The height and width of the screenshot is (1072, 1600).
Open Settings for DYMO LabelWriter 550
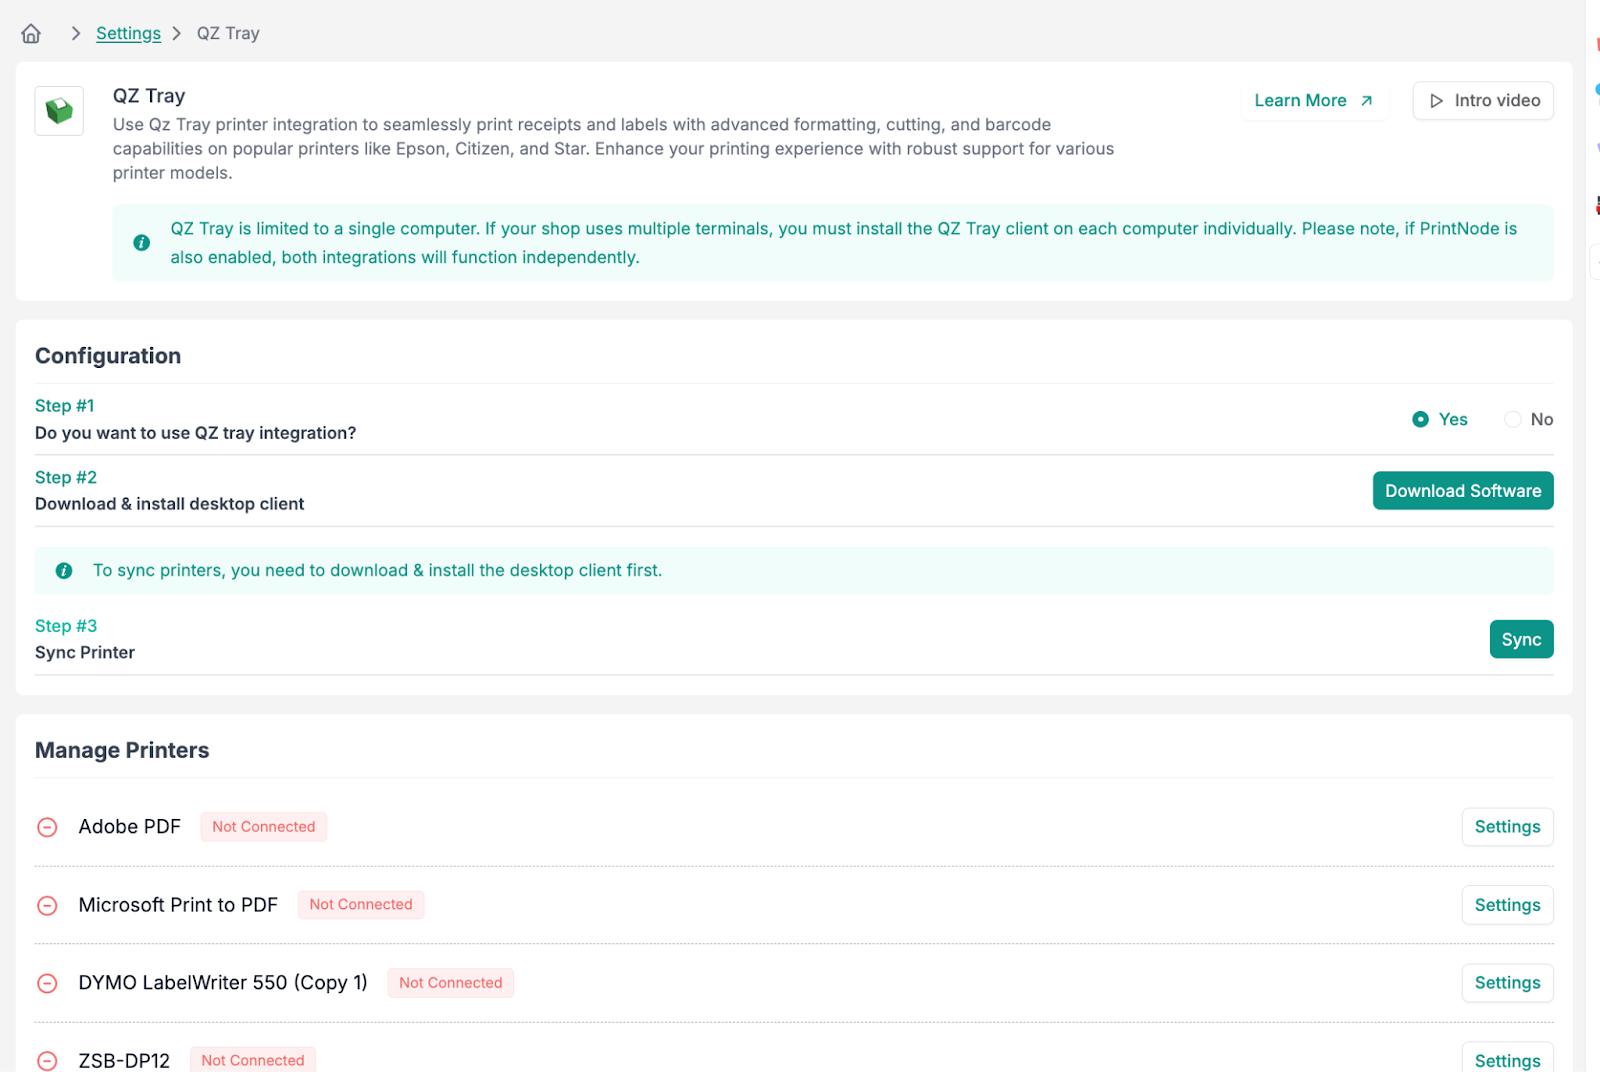[x=1507, y=983]
